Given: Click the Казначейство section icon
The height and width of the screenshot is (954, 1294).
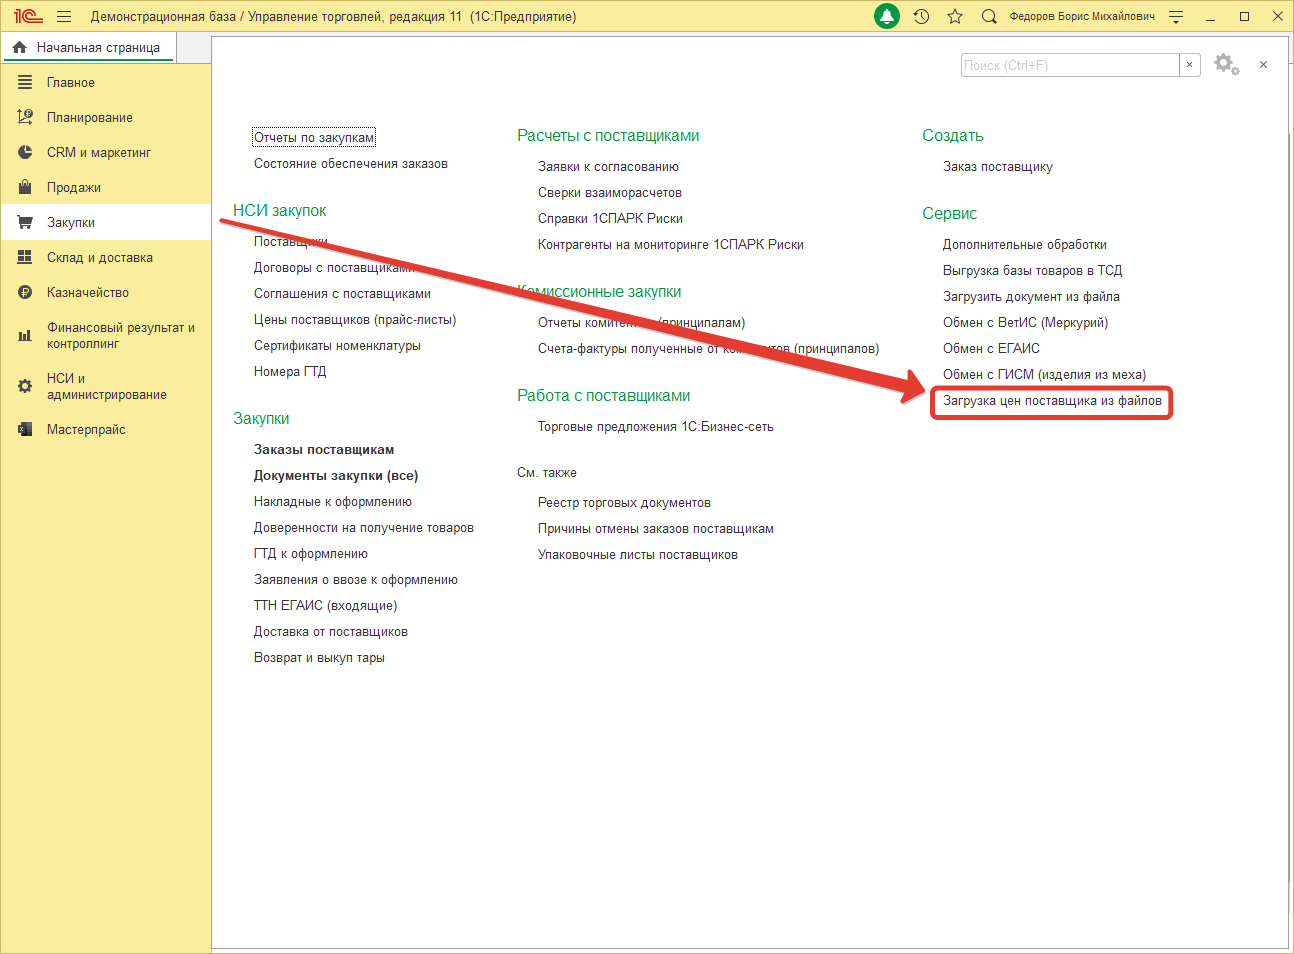Looking at the screenshot, I should pyautogui.click(x=25, y=293).
